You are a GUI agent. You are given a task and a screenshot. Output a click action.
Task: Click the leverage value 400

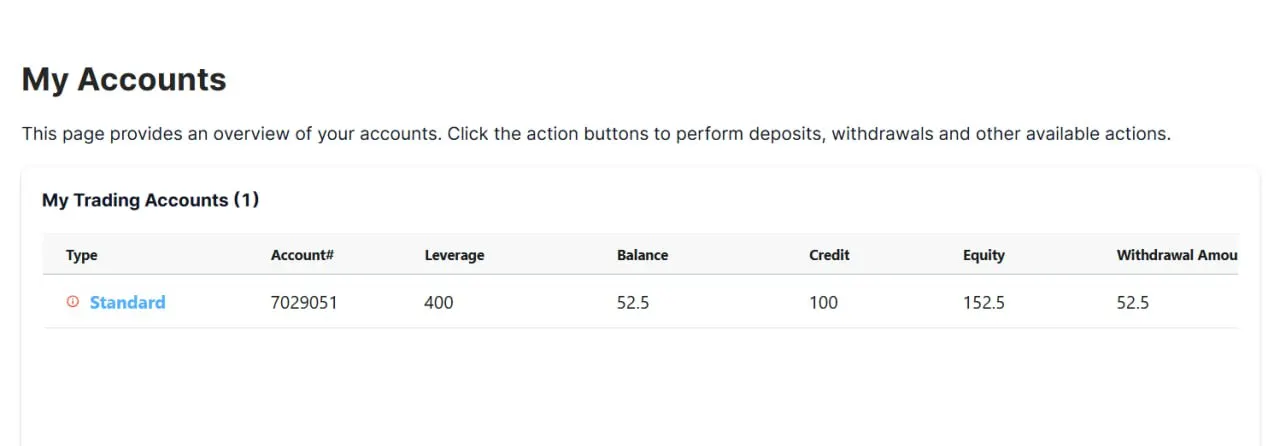pyautogui.click(x=439, y=302)
